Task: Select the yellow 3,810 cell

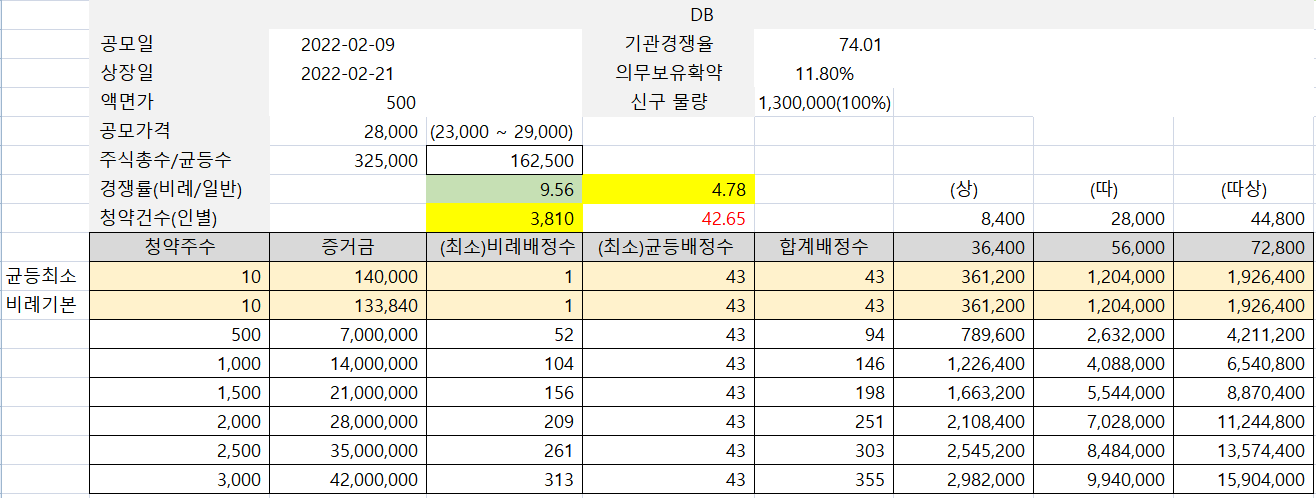Action: pos(504,218)
